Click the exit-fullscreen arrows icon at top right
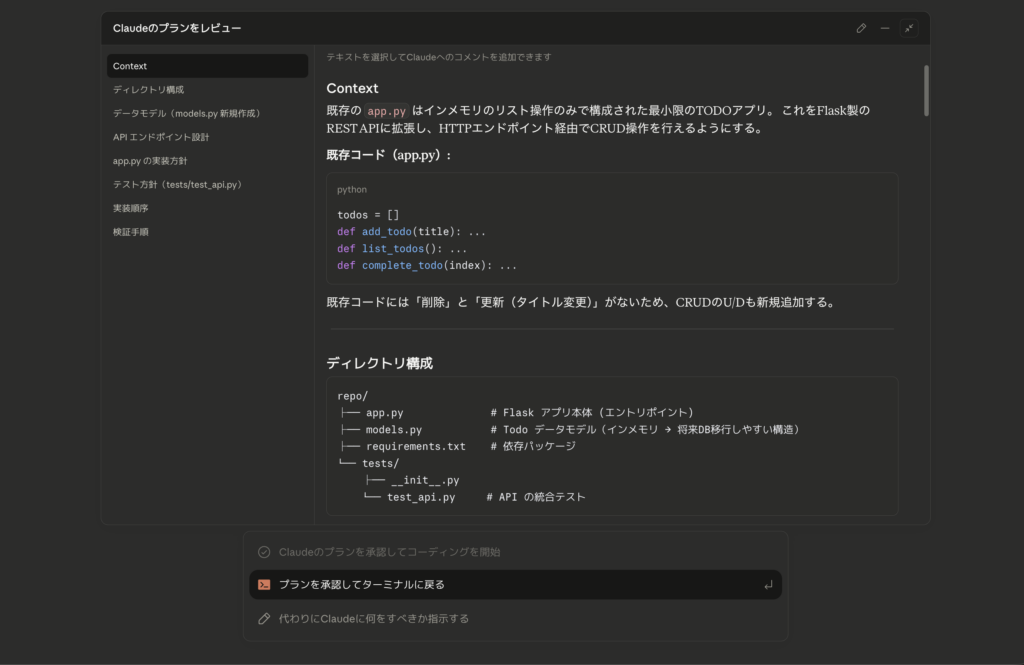This screenshot has width=1024, height=665. (x=908, y=28)
